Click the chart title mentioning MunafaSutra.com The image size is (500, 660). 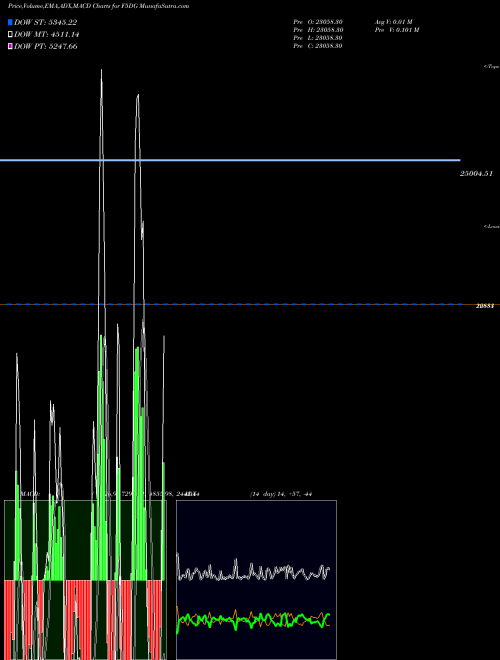[x=99, y=6]
